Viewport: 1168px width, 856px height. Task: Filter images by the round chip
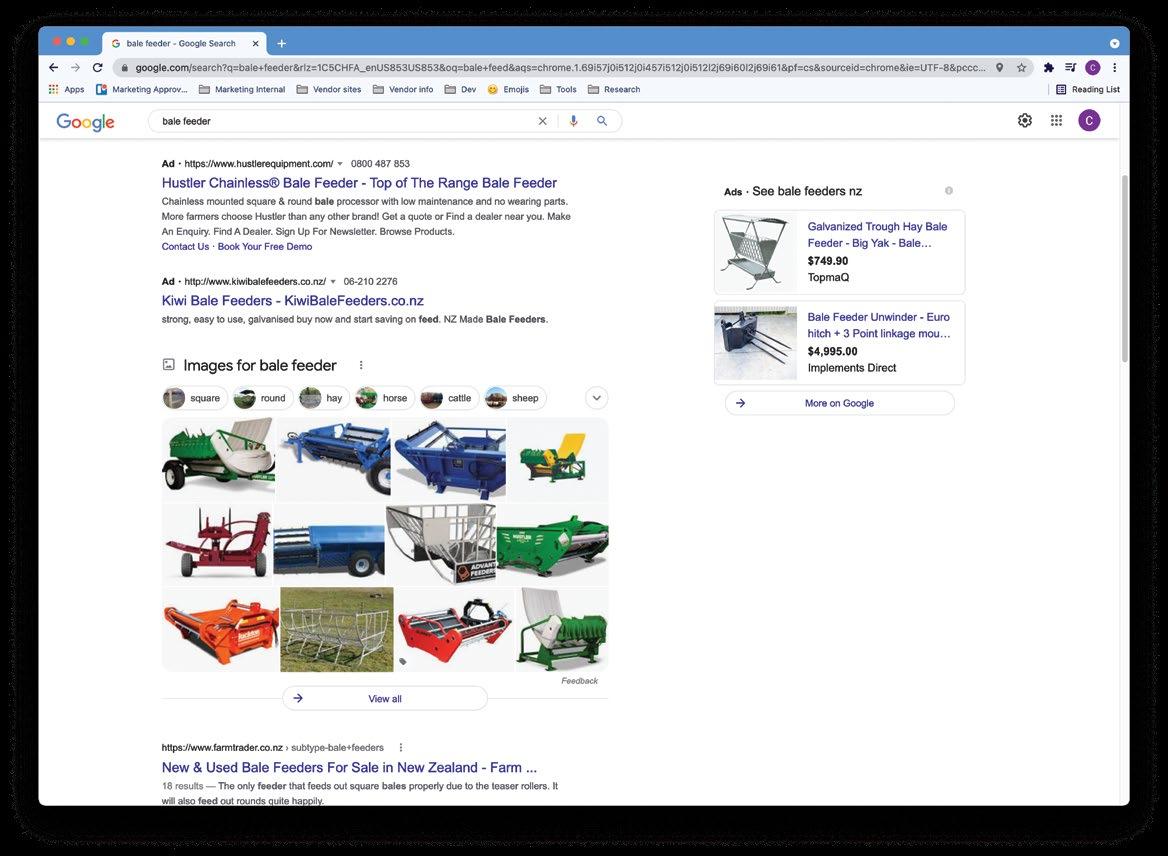click(261, 398)
